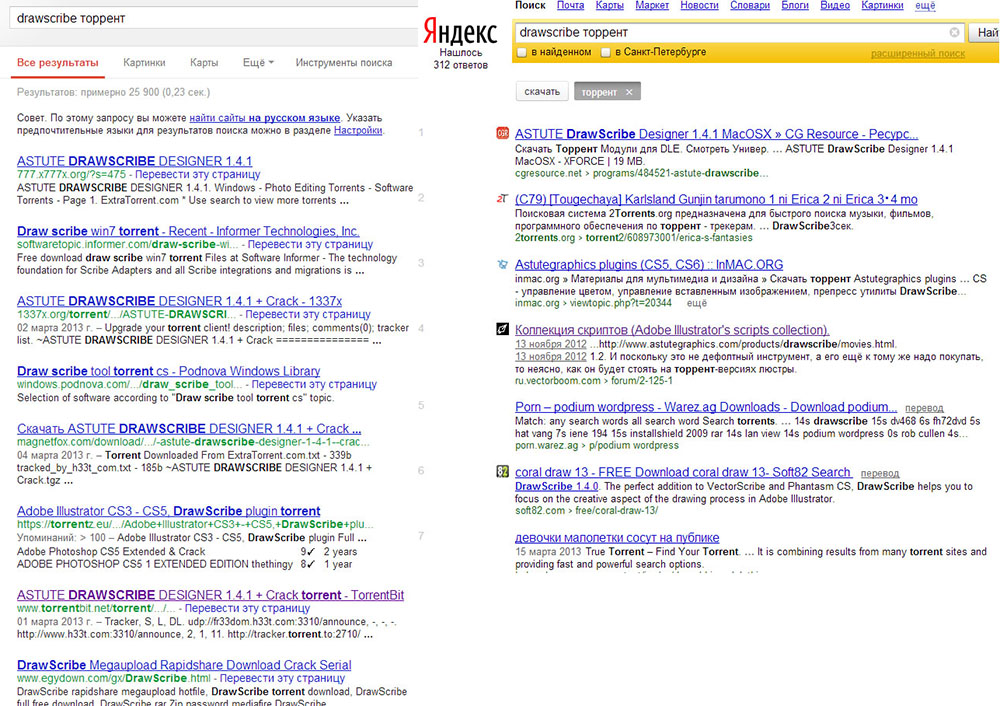1000x706 pixels.
Task: Open Картинки in Yandex top menu
Action: click(x=882, y=6)
